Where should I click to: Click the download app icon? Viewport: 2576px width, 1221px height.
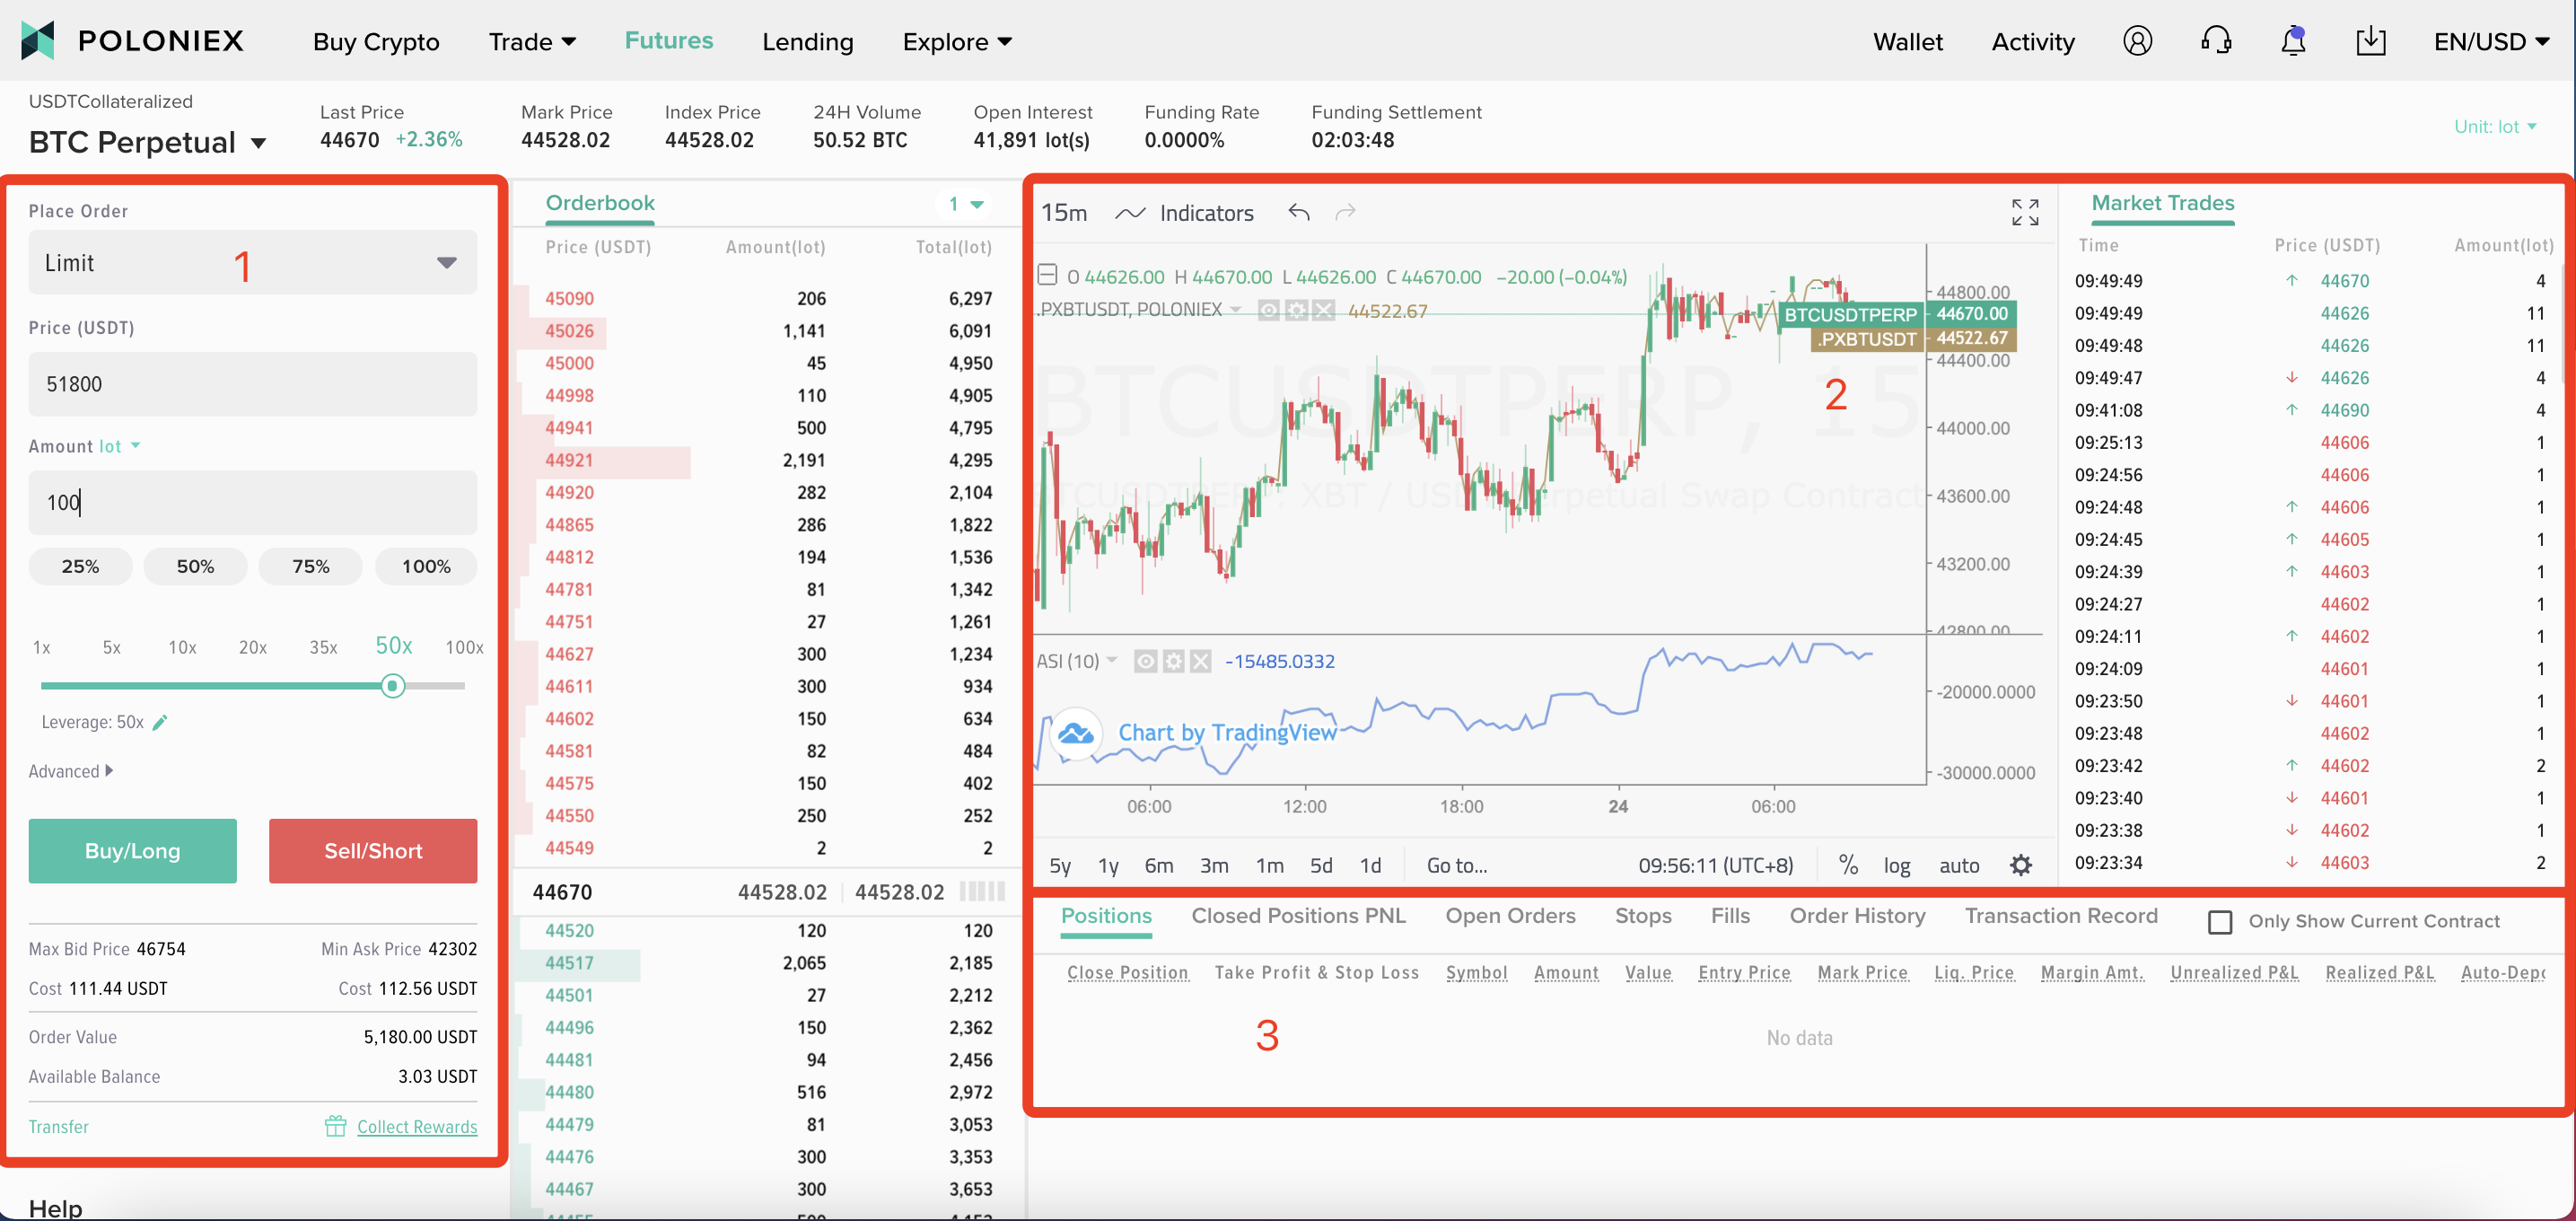coord(2370,41)
